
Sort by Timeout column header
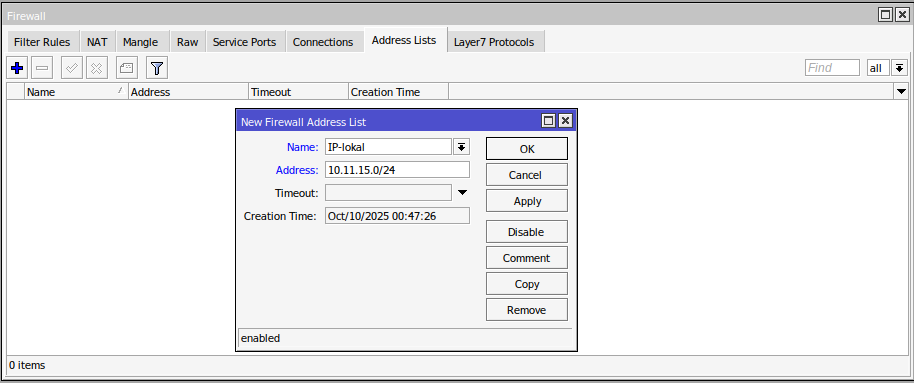pyautogui.click(x=298, y=92)
